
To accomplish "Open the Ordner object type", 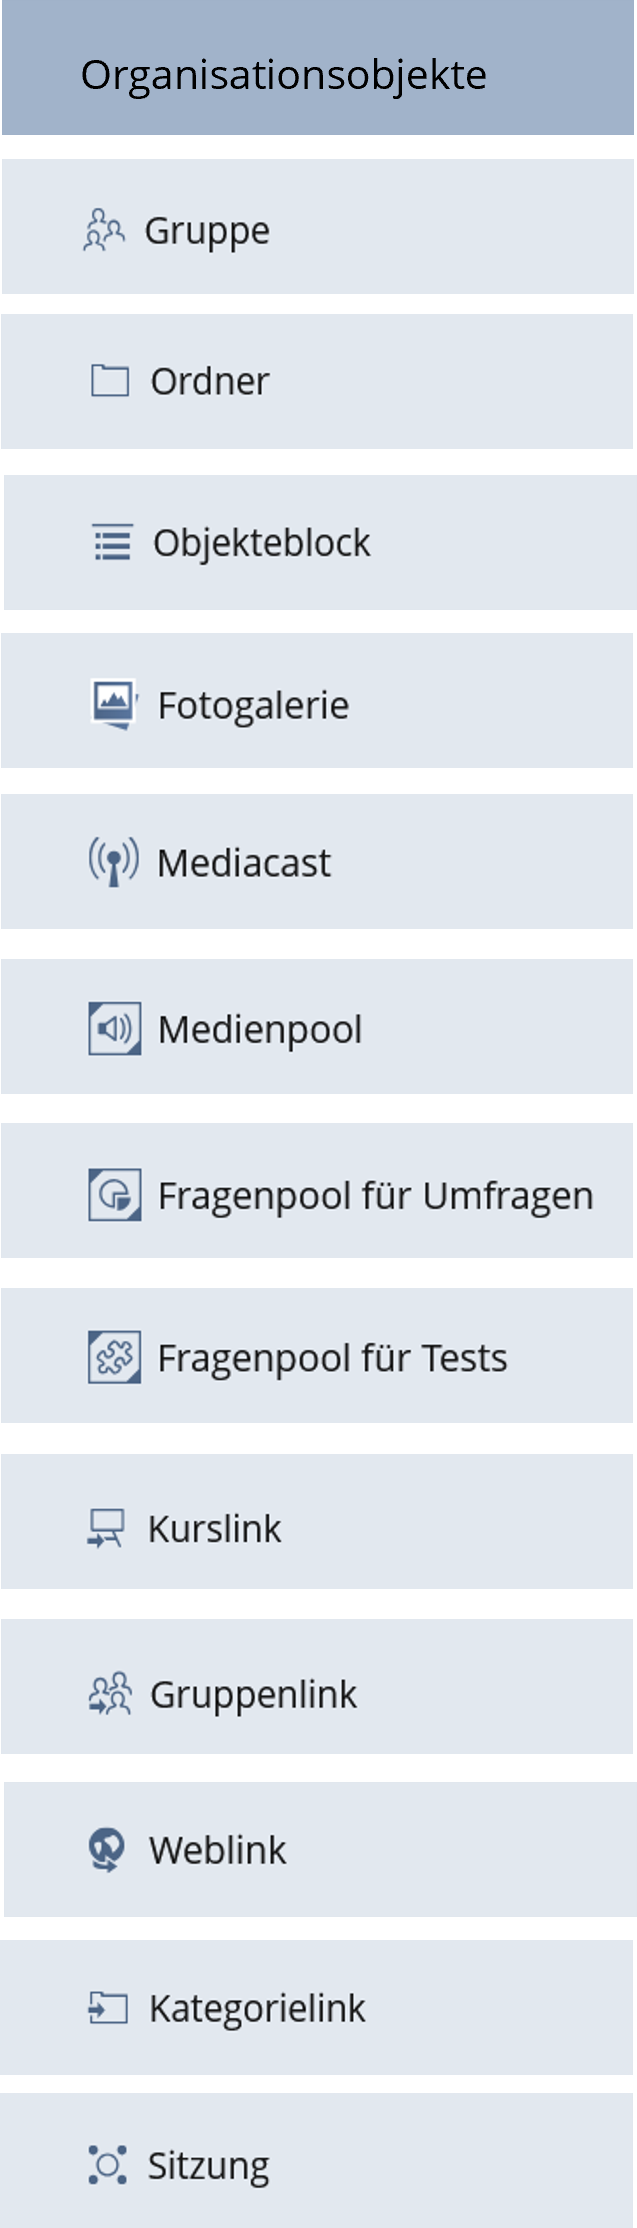I will click(x=210, y=381).
